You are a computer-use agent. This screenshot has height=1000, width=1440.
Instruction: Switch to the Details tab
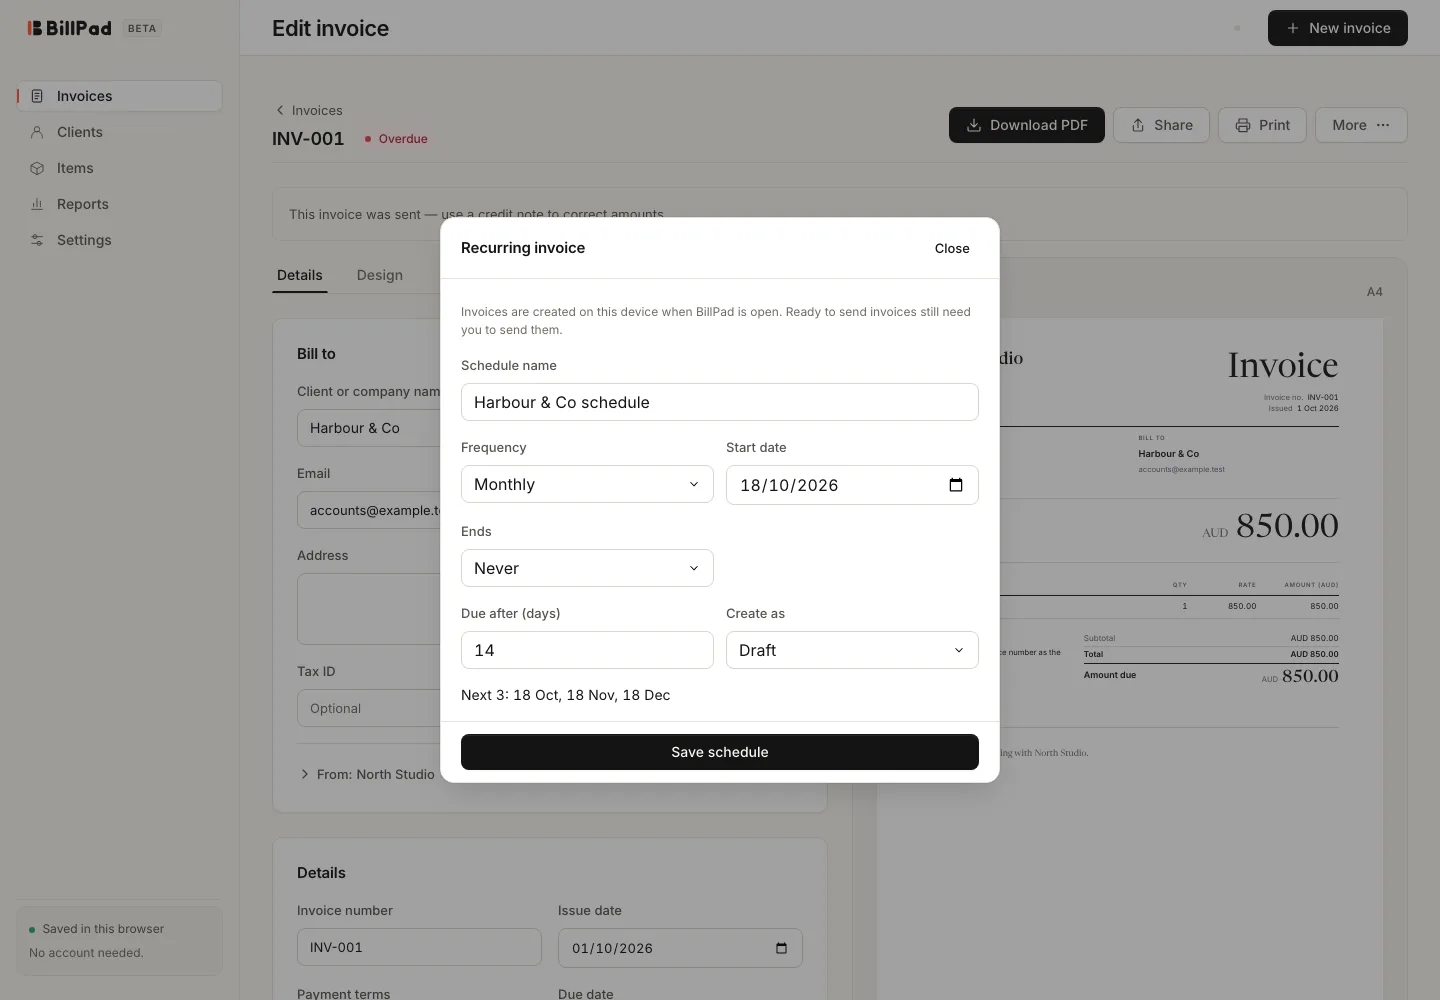point(300,275)
